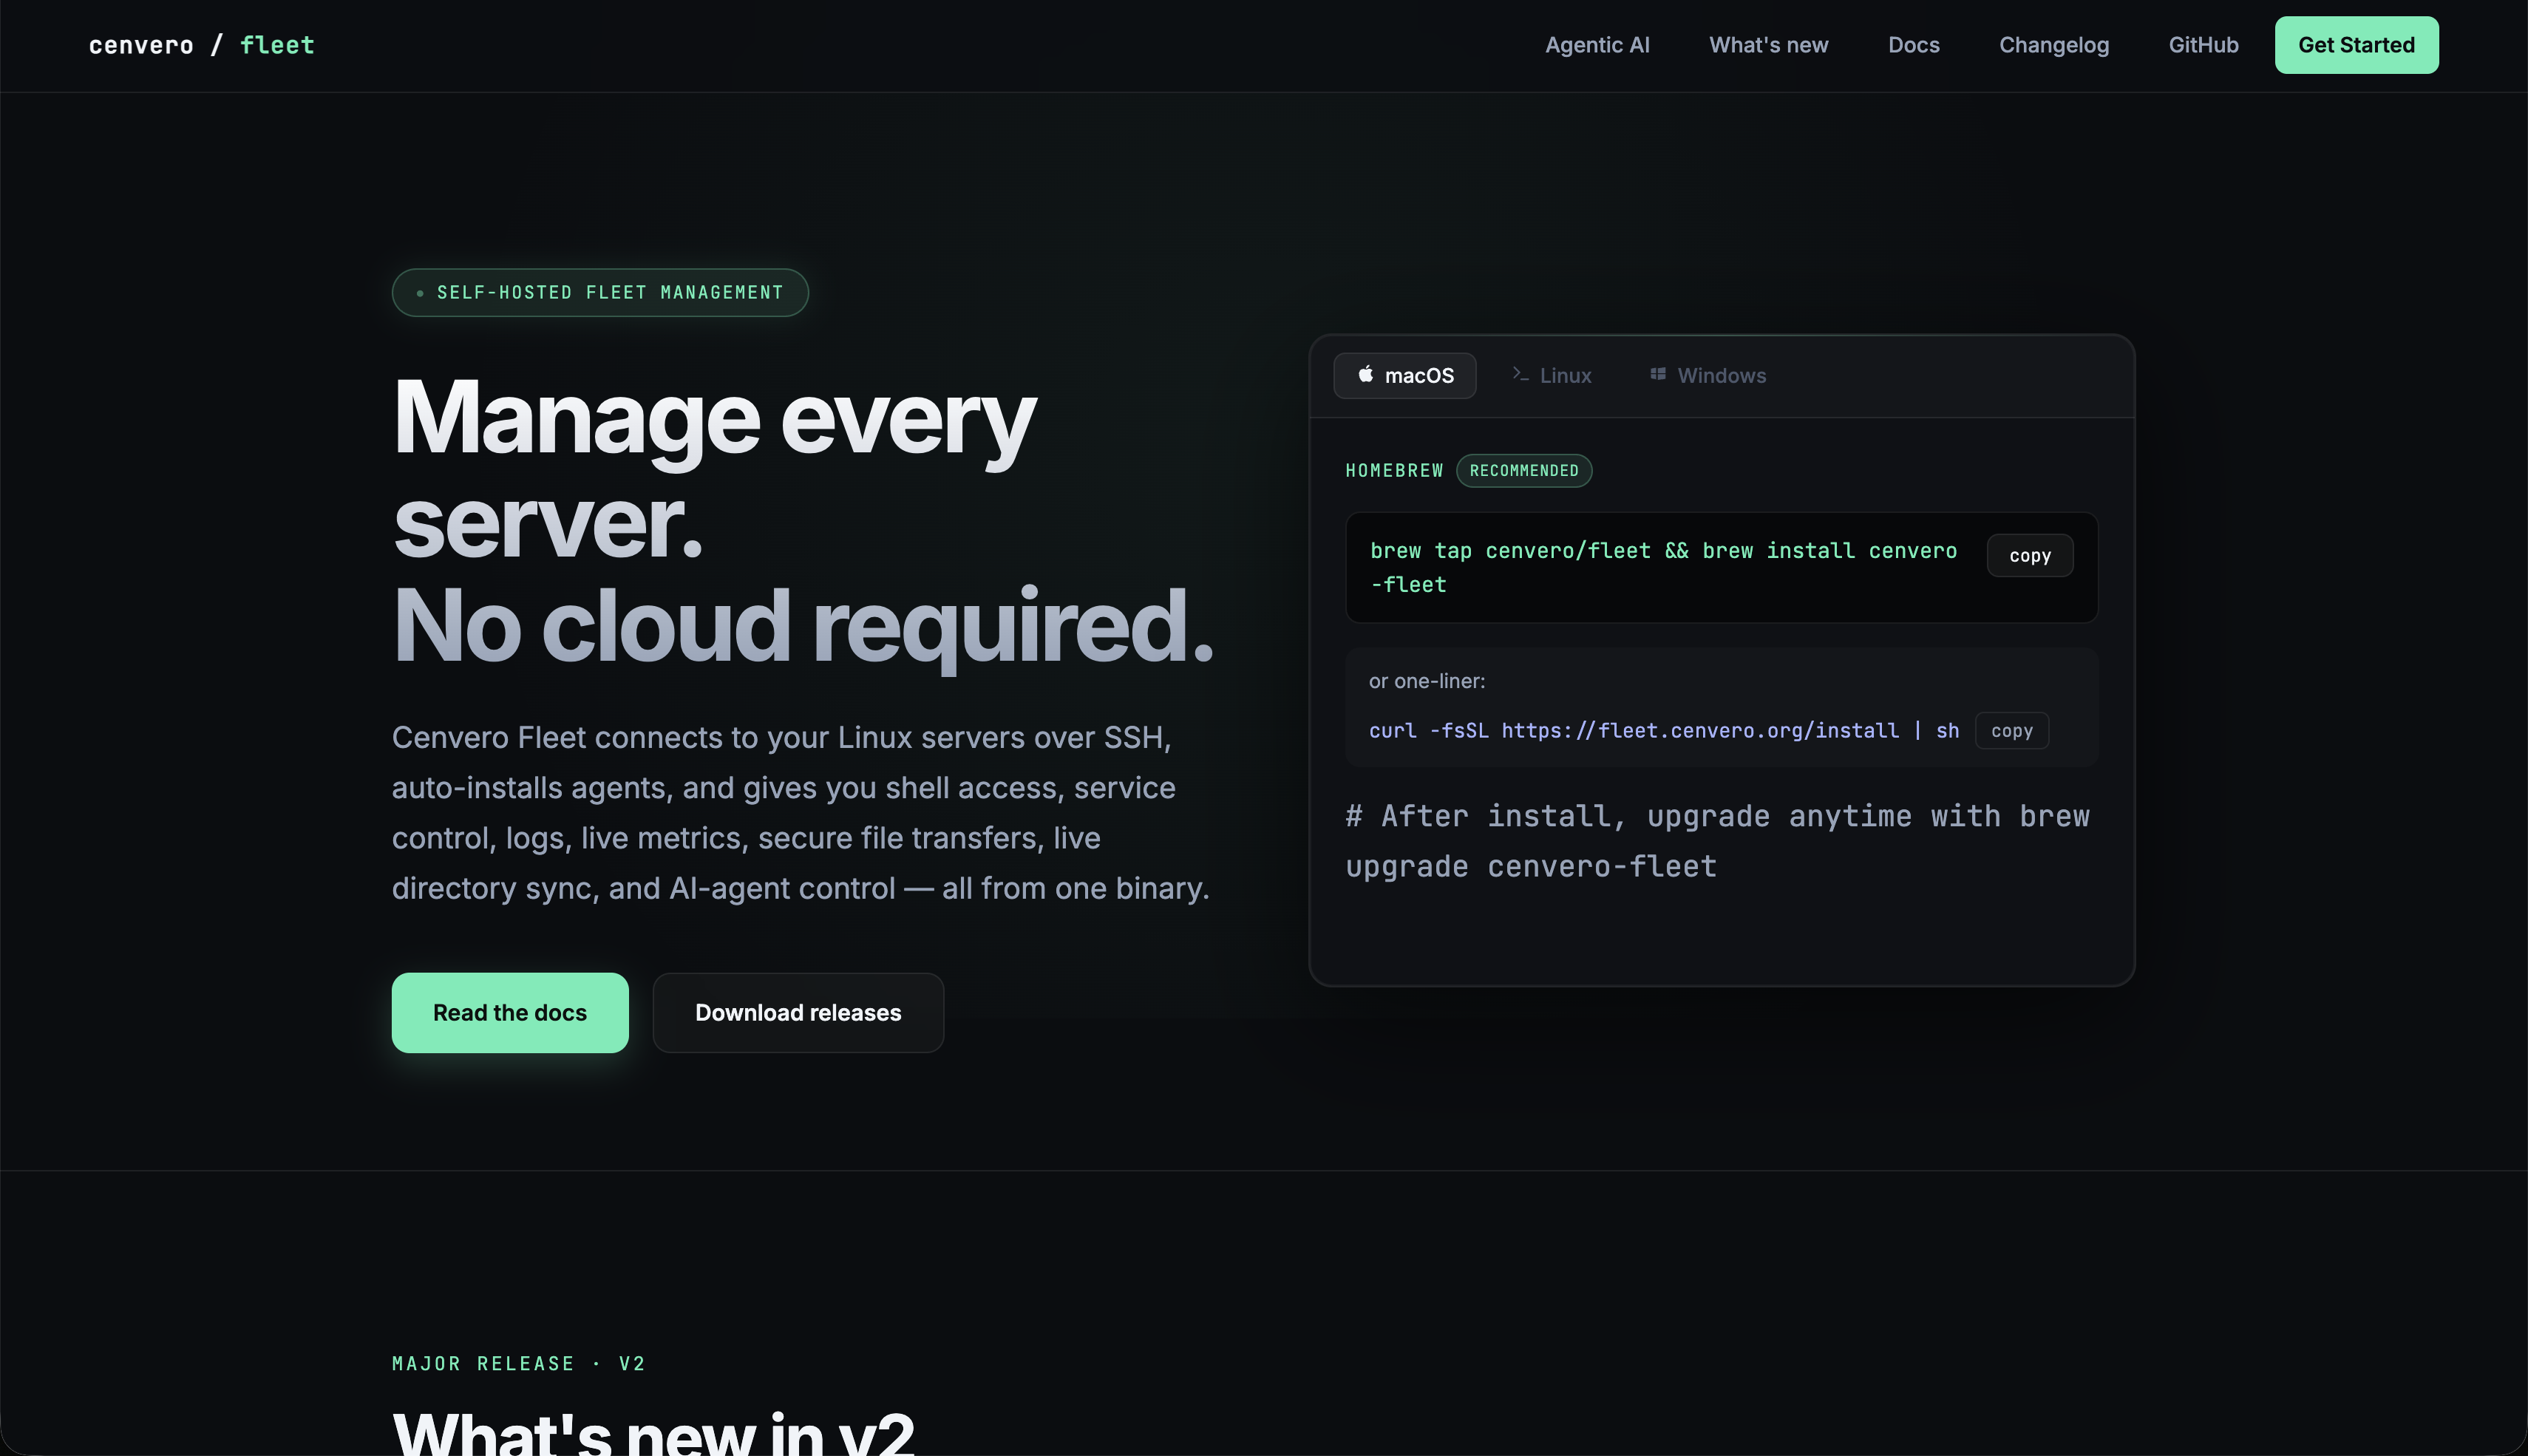Screen dimensions: 2528x1456
Task: Click the 'MAJOR RELEASE · V2' label
Action: point(519,1364)
